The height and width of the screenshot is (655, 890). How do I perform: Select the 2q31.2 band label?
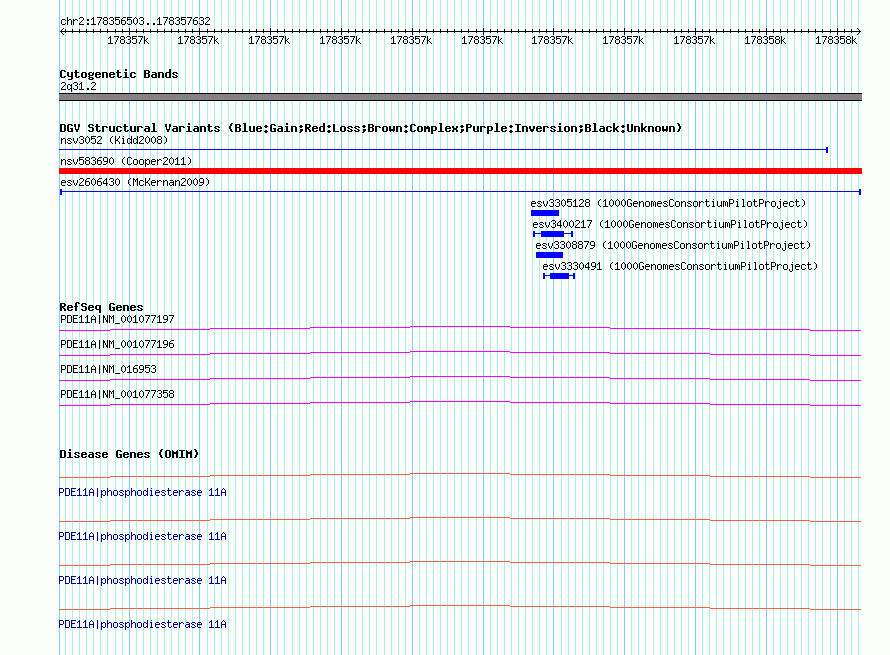pos(78,86)
